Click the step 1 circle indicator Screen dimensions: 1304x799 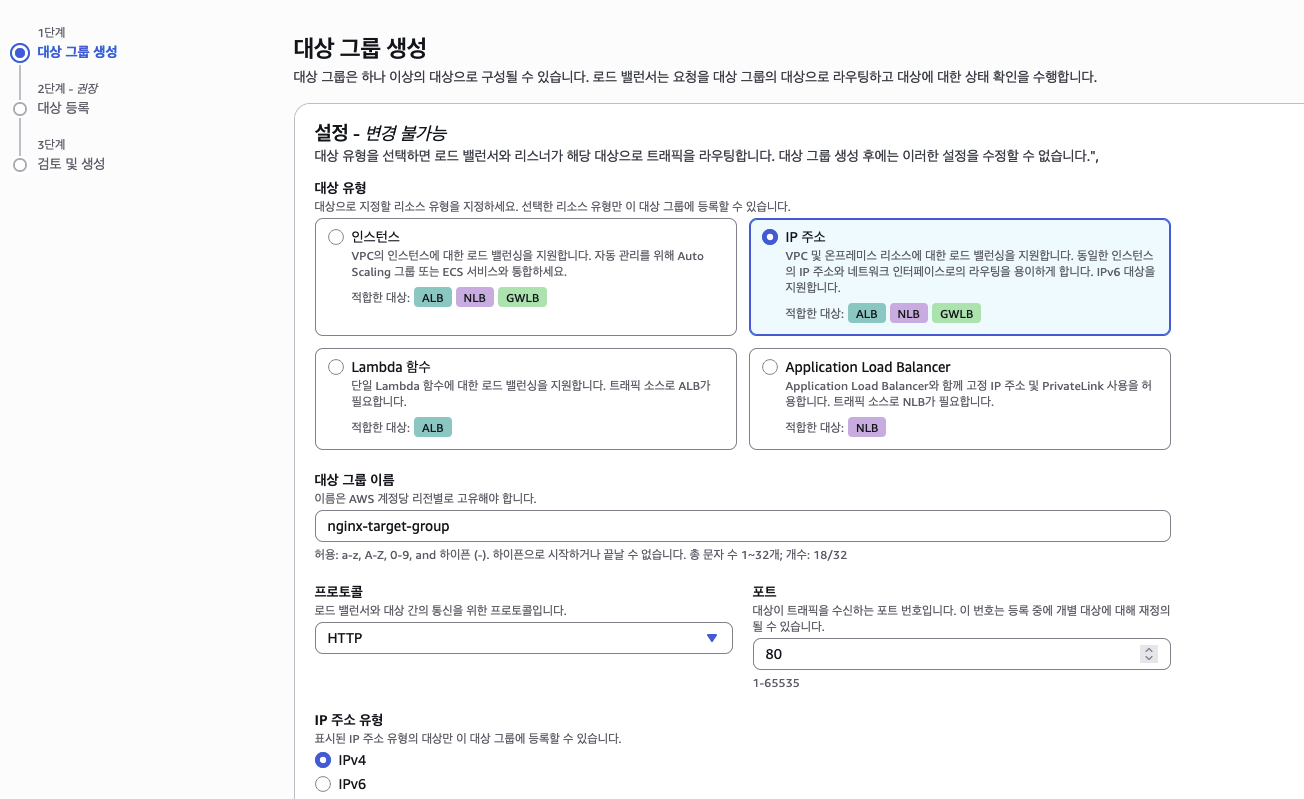20,52
